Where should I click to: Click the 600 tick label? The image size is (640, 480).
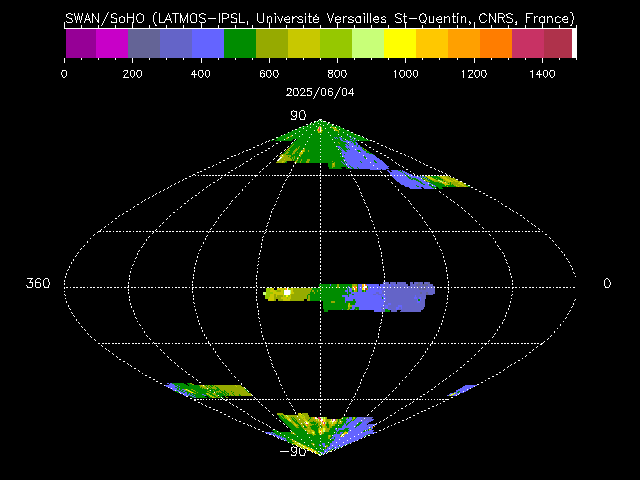click(x=269, y=74)
